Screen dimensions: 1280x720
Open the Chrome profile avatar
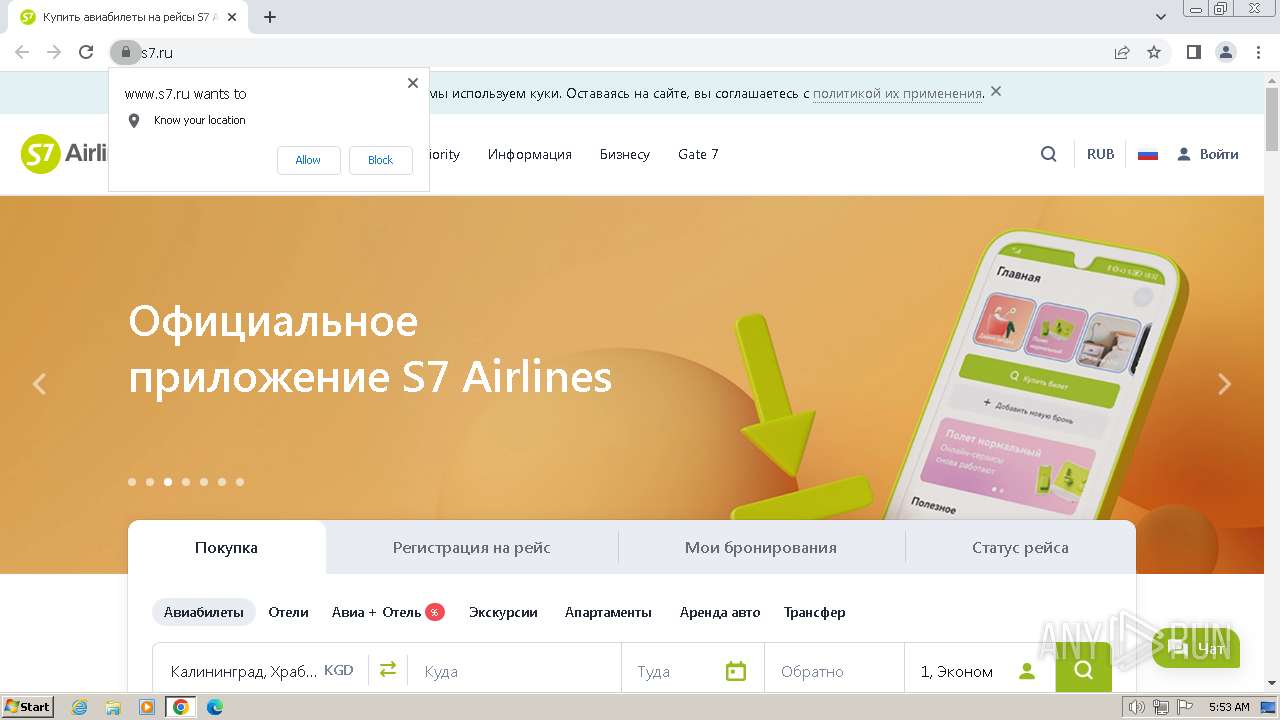click(1226, 52)
